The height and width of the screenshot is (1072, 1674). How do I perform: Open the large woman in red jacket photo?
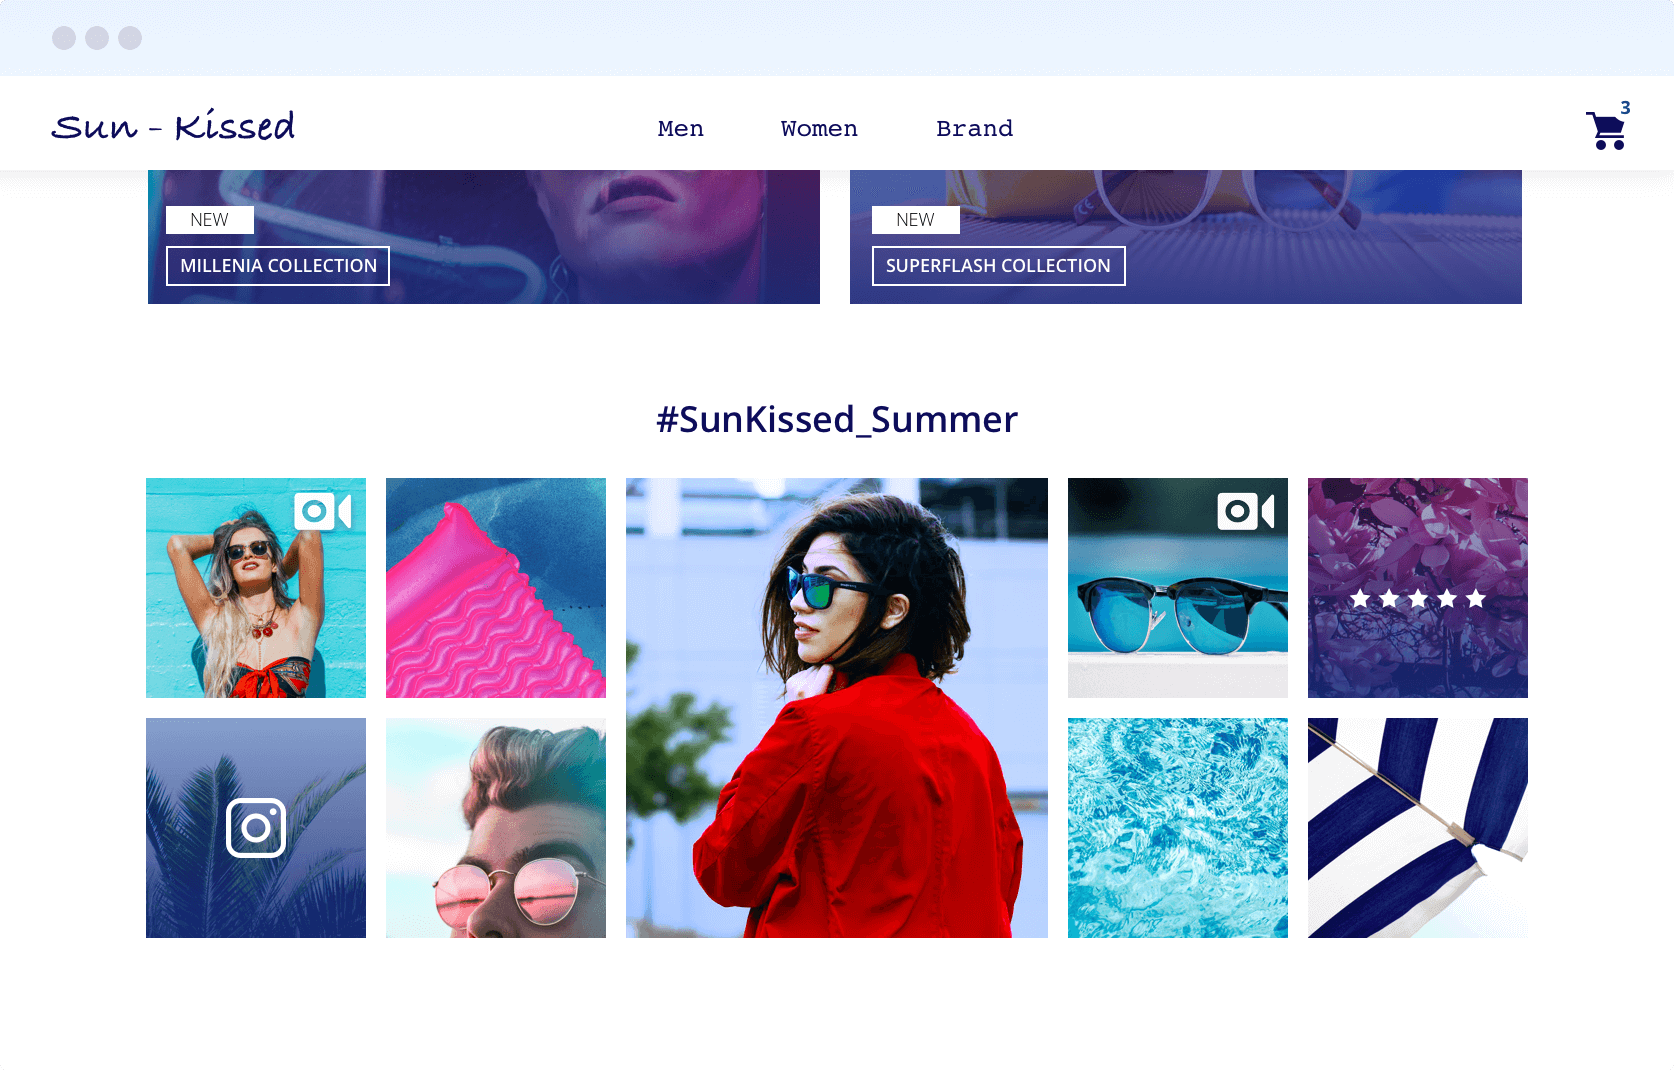837,708
